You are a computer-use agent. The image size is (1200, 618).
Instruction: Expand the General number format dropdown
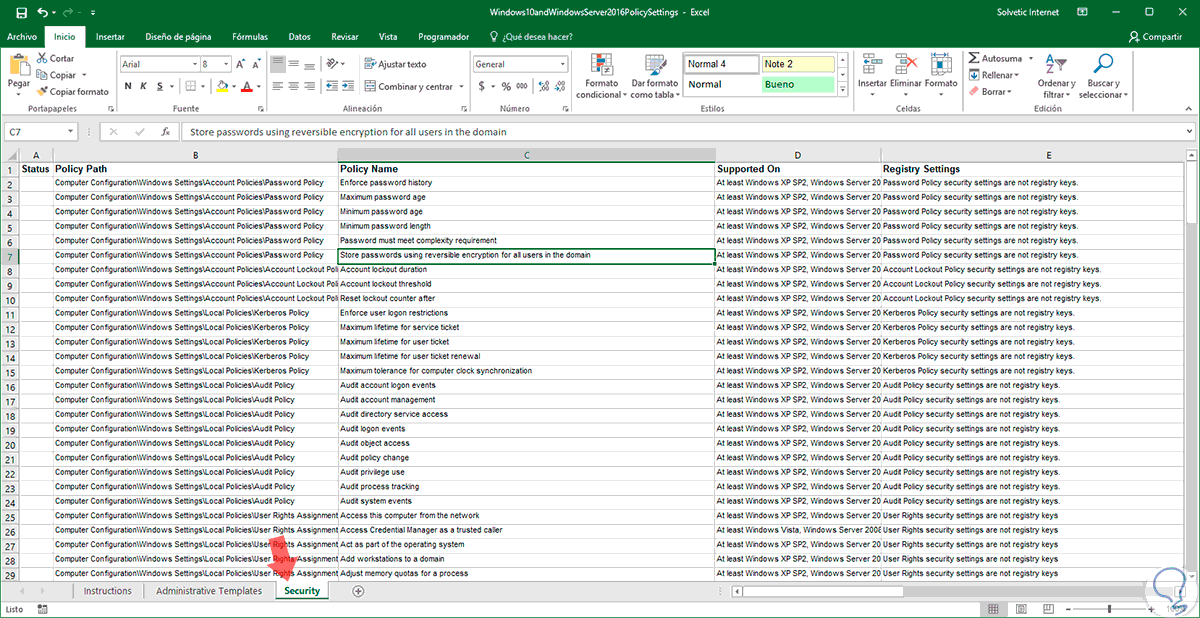(x=562, y=64)
